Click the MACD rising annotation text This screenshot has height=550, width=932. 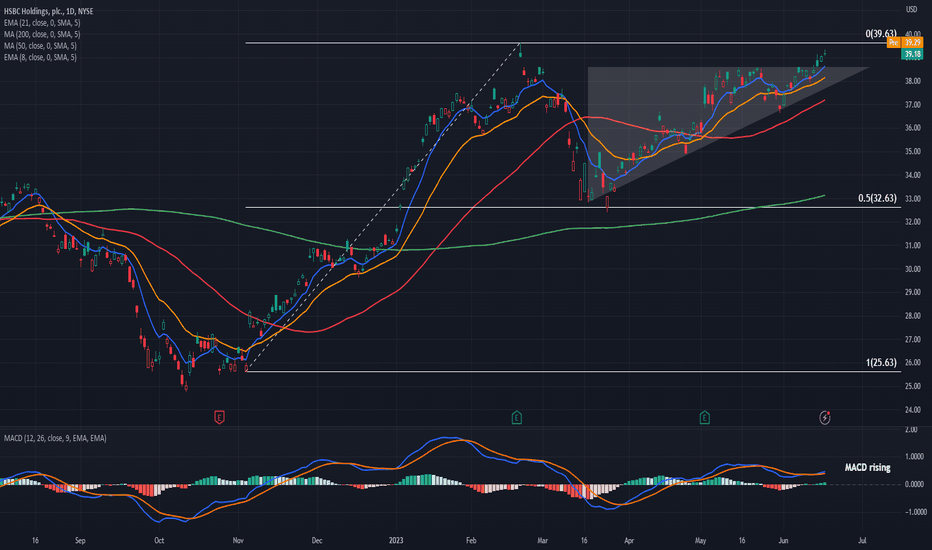point(868,467)
